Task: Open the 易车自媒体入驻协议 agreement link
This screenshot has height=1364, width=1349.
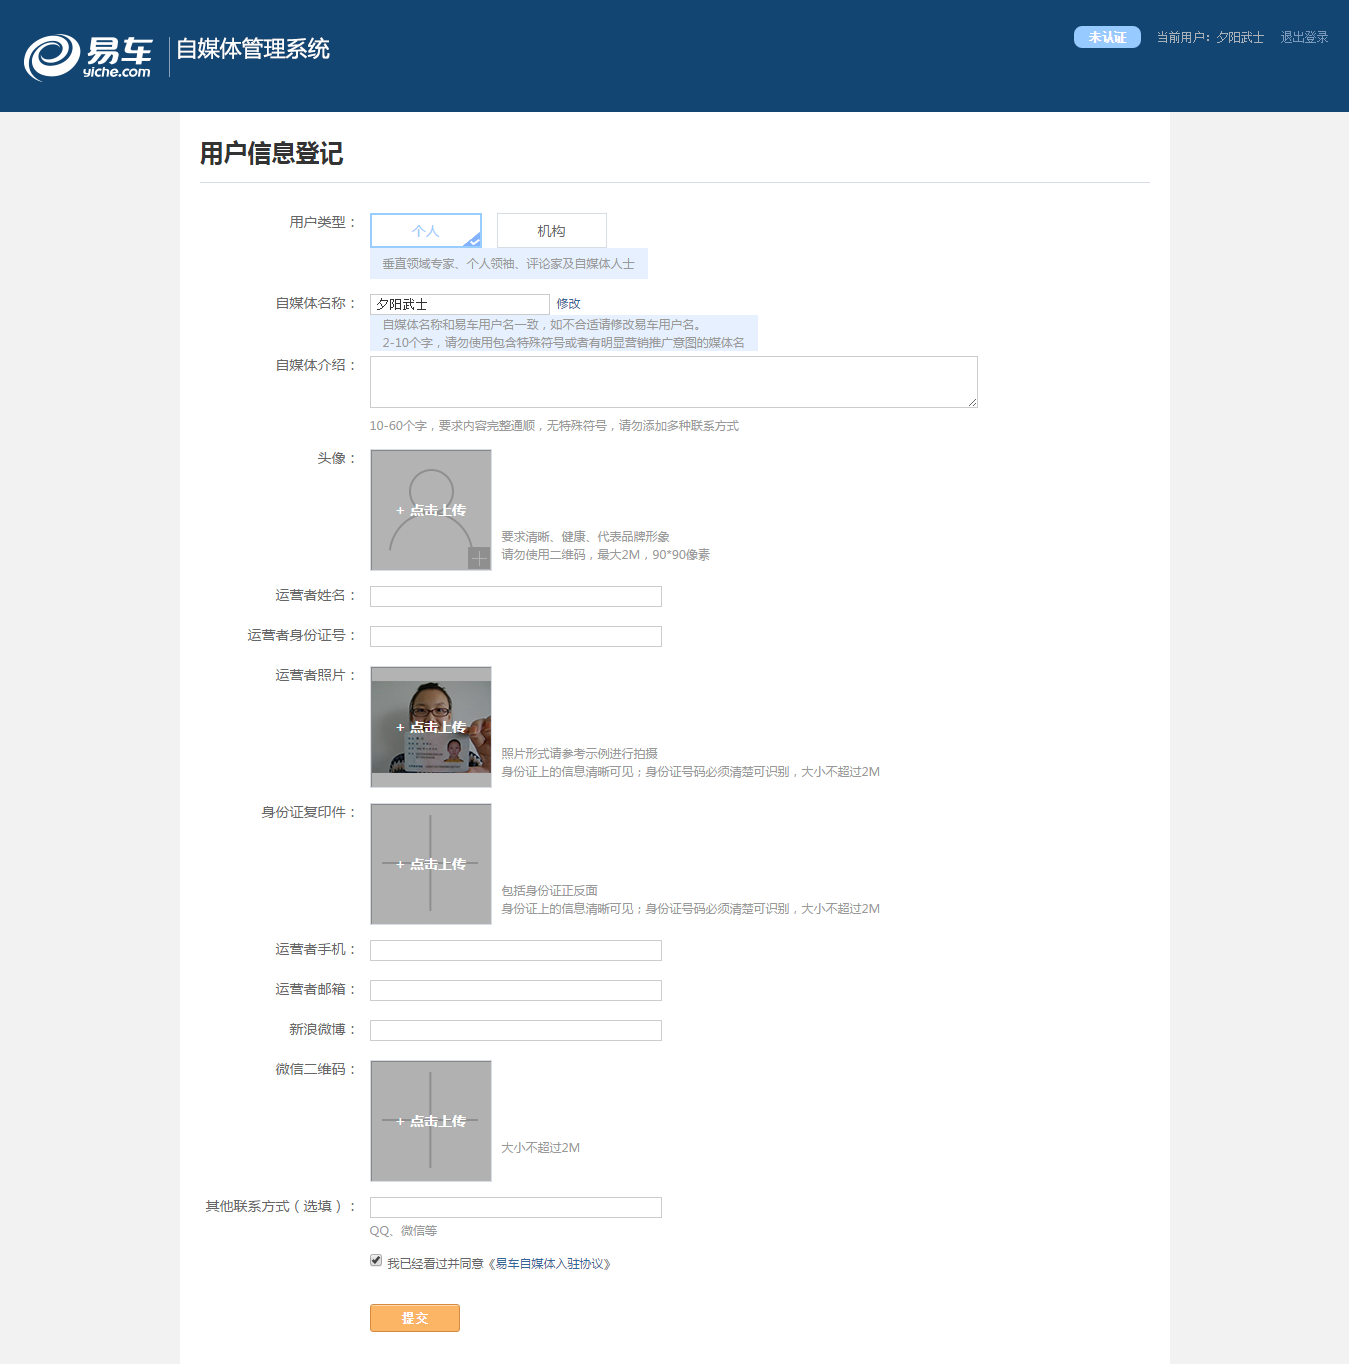Action: [550, 1264]
